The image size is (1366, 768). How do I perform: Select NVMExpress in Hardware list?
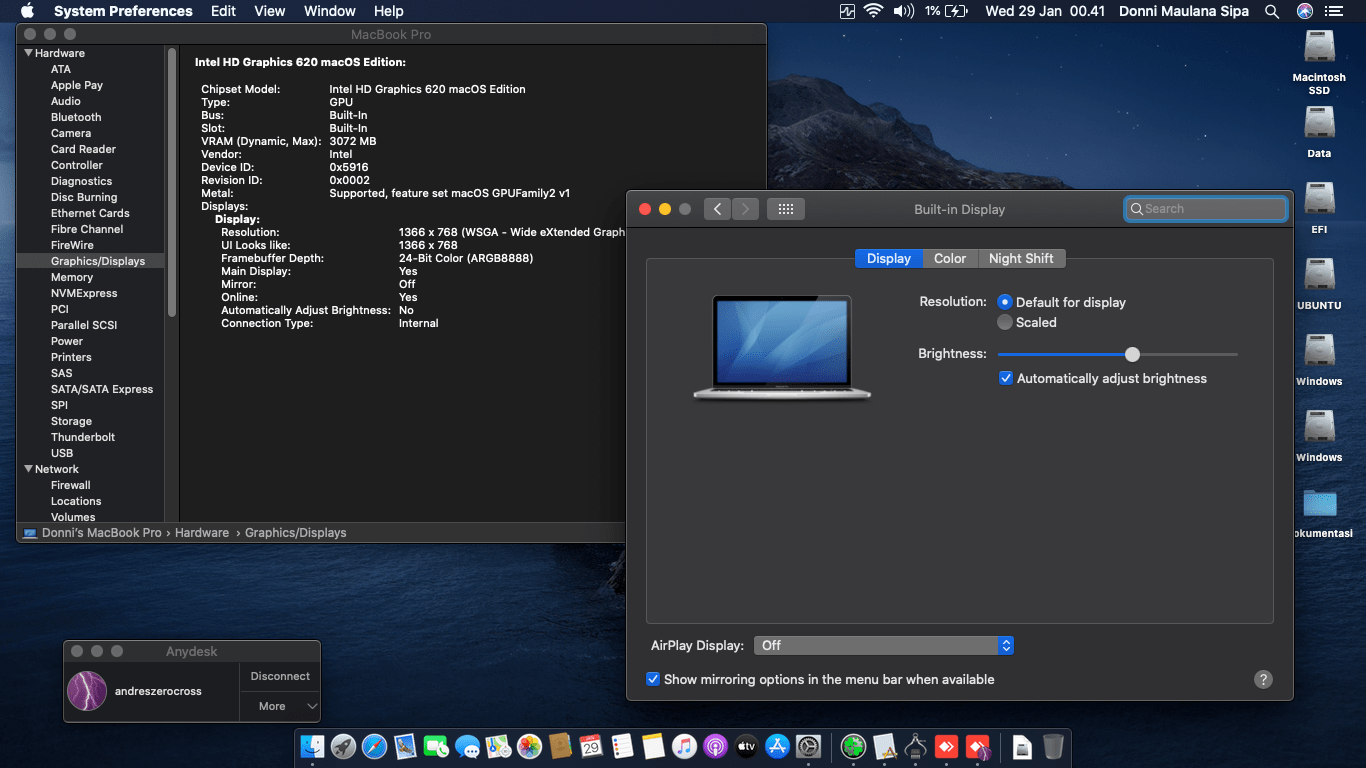click(84, 293)
